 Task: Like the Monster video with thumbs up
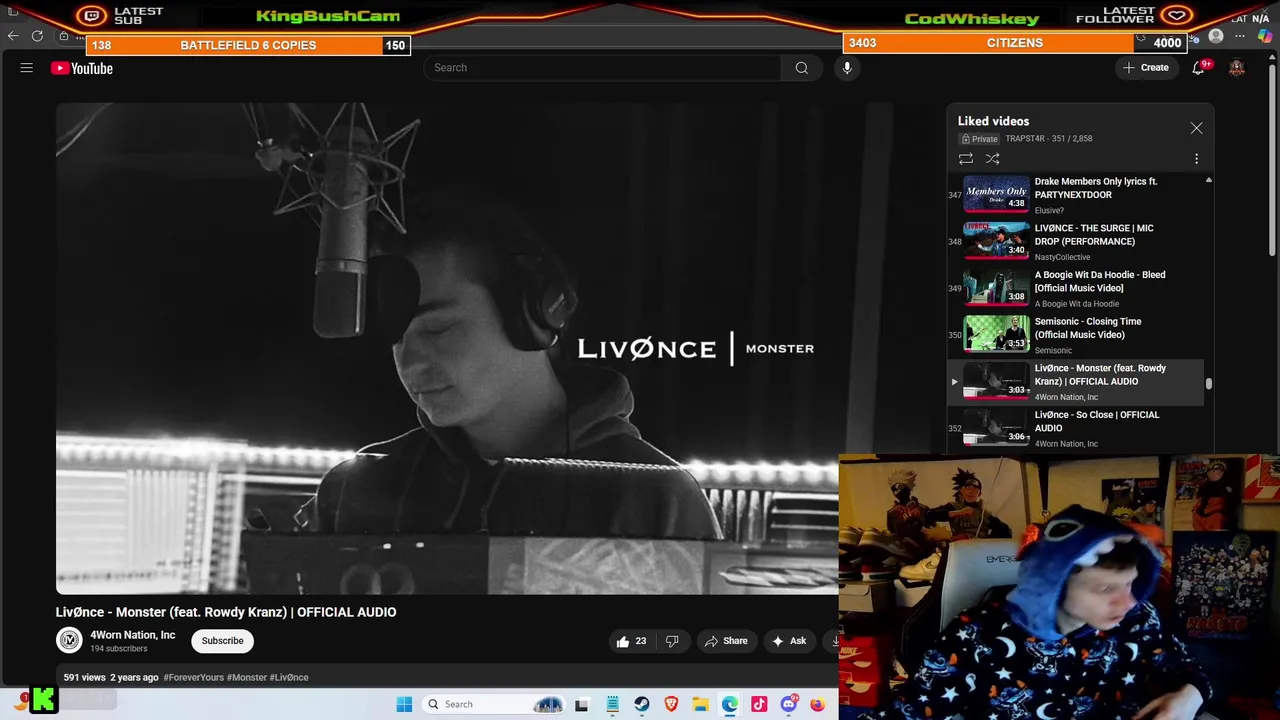pyautogui.click(x=631, y=641)
